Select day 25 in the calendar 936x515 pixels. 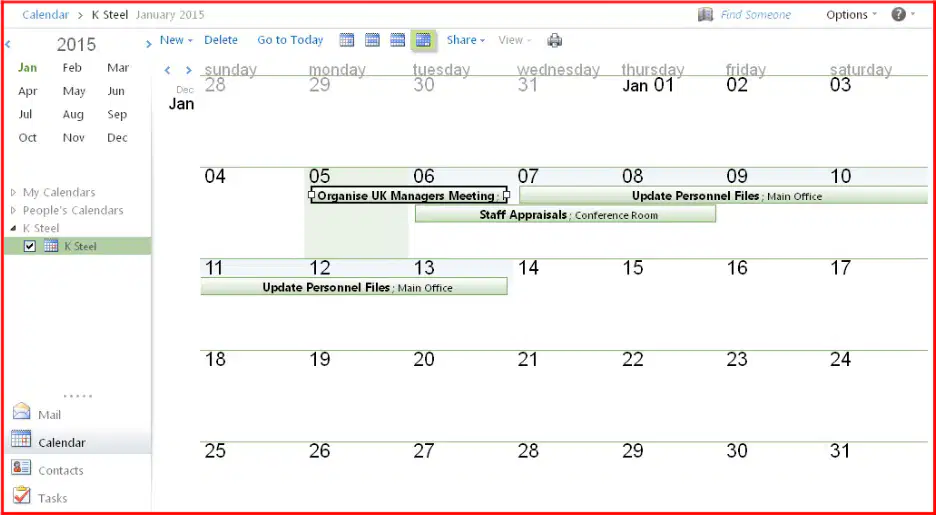252,476
